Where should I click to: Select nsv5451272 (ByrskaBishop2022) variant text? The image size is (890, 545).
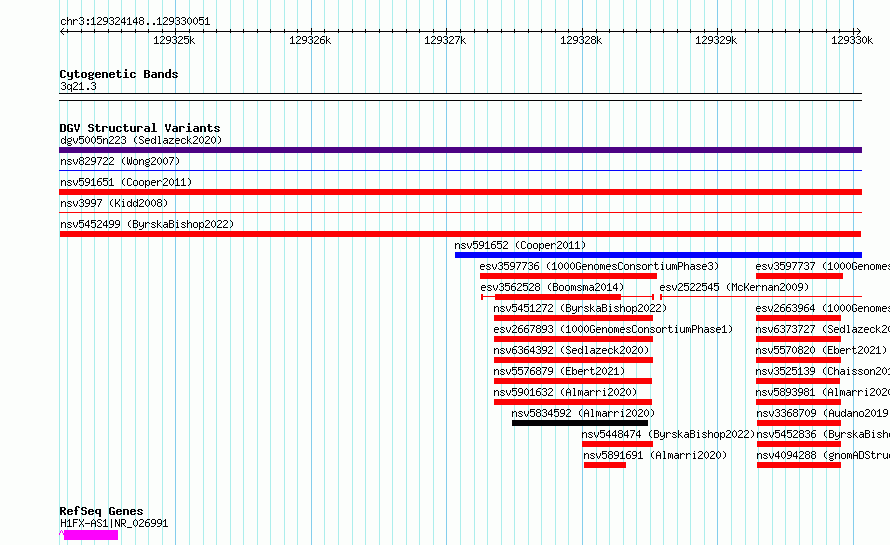coord(580,308)
